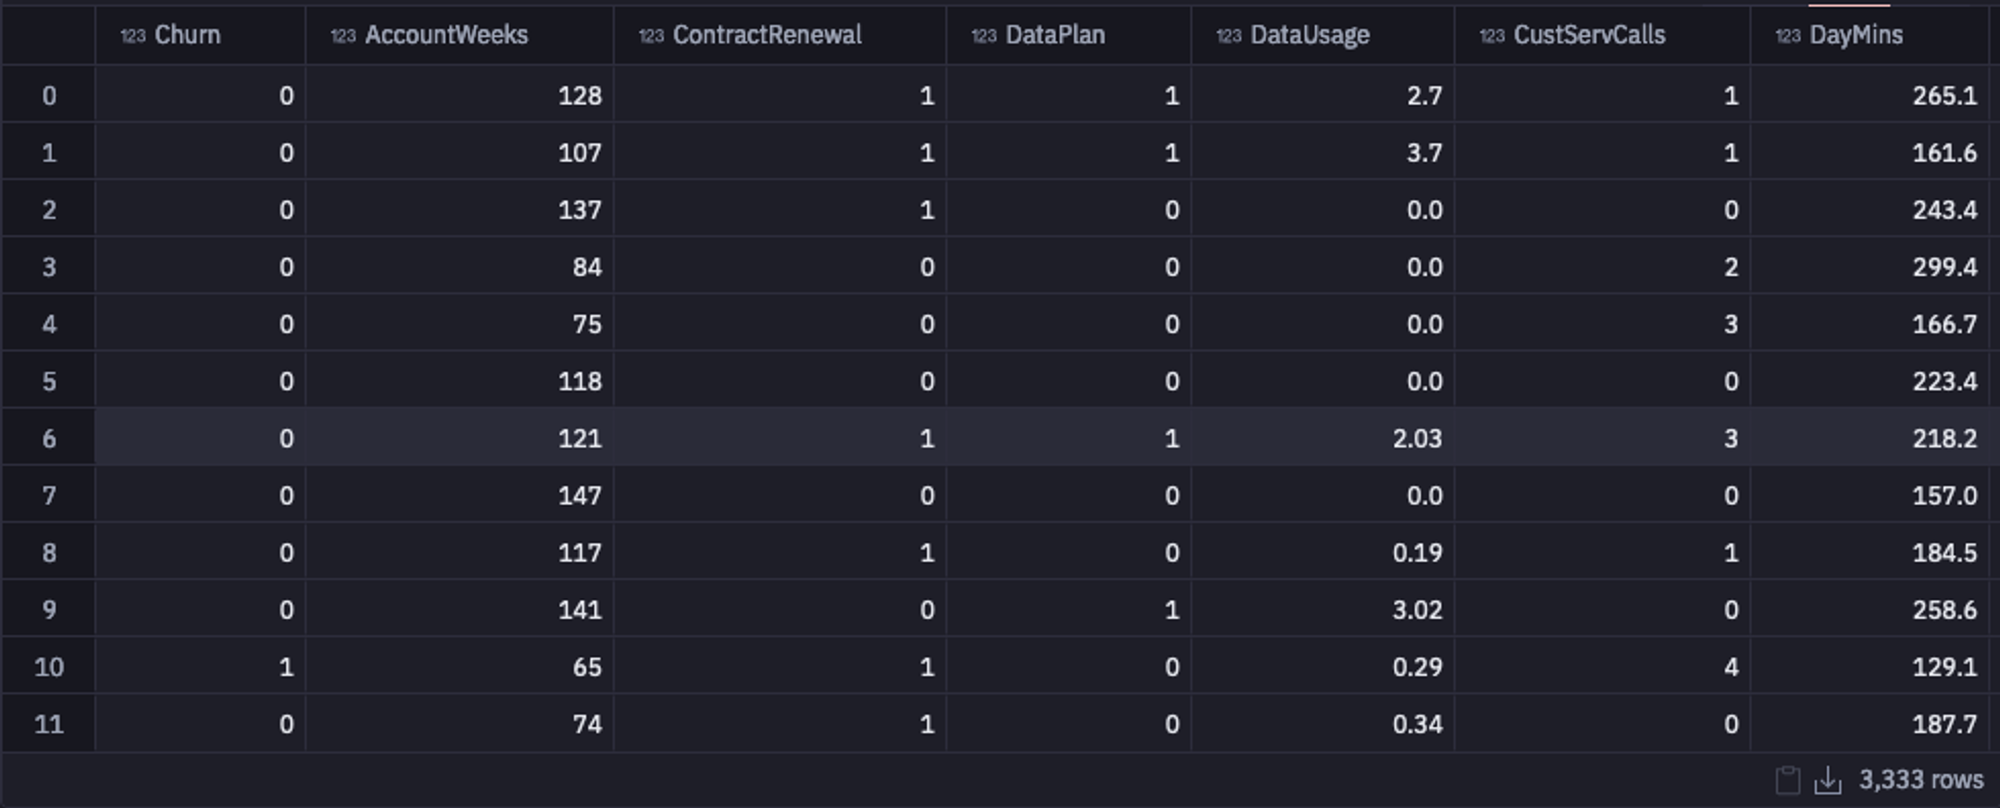
Task: Click the 123 type icon beside AccountWeeks
Action: (343, 36)
